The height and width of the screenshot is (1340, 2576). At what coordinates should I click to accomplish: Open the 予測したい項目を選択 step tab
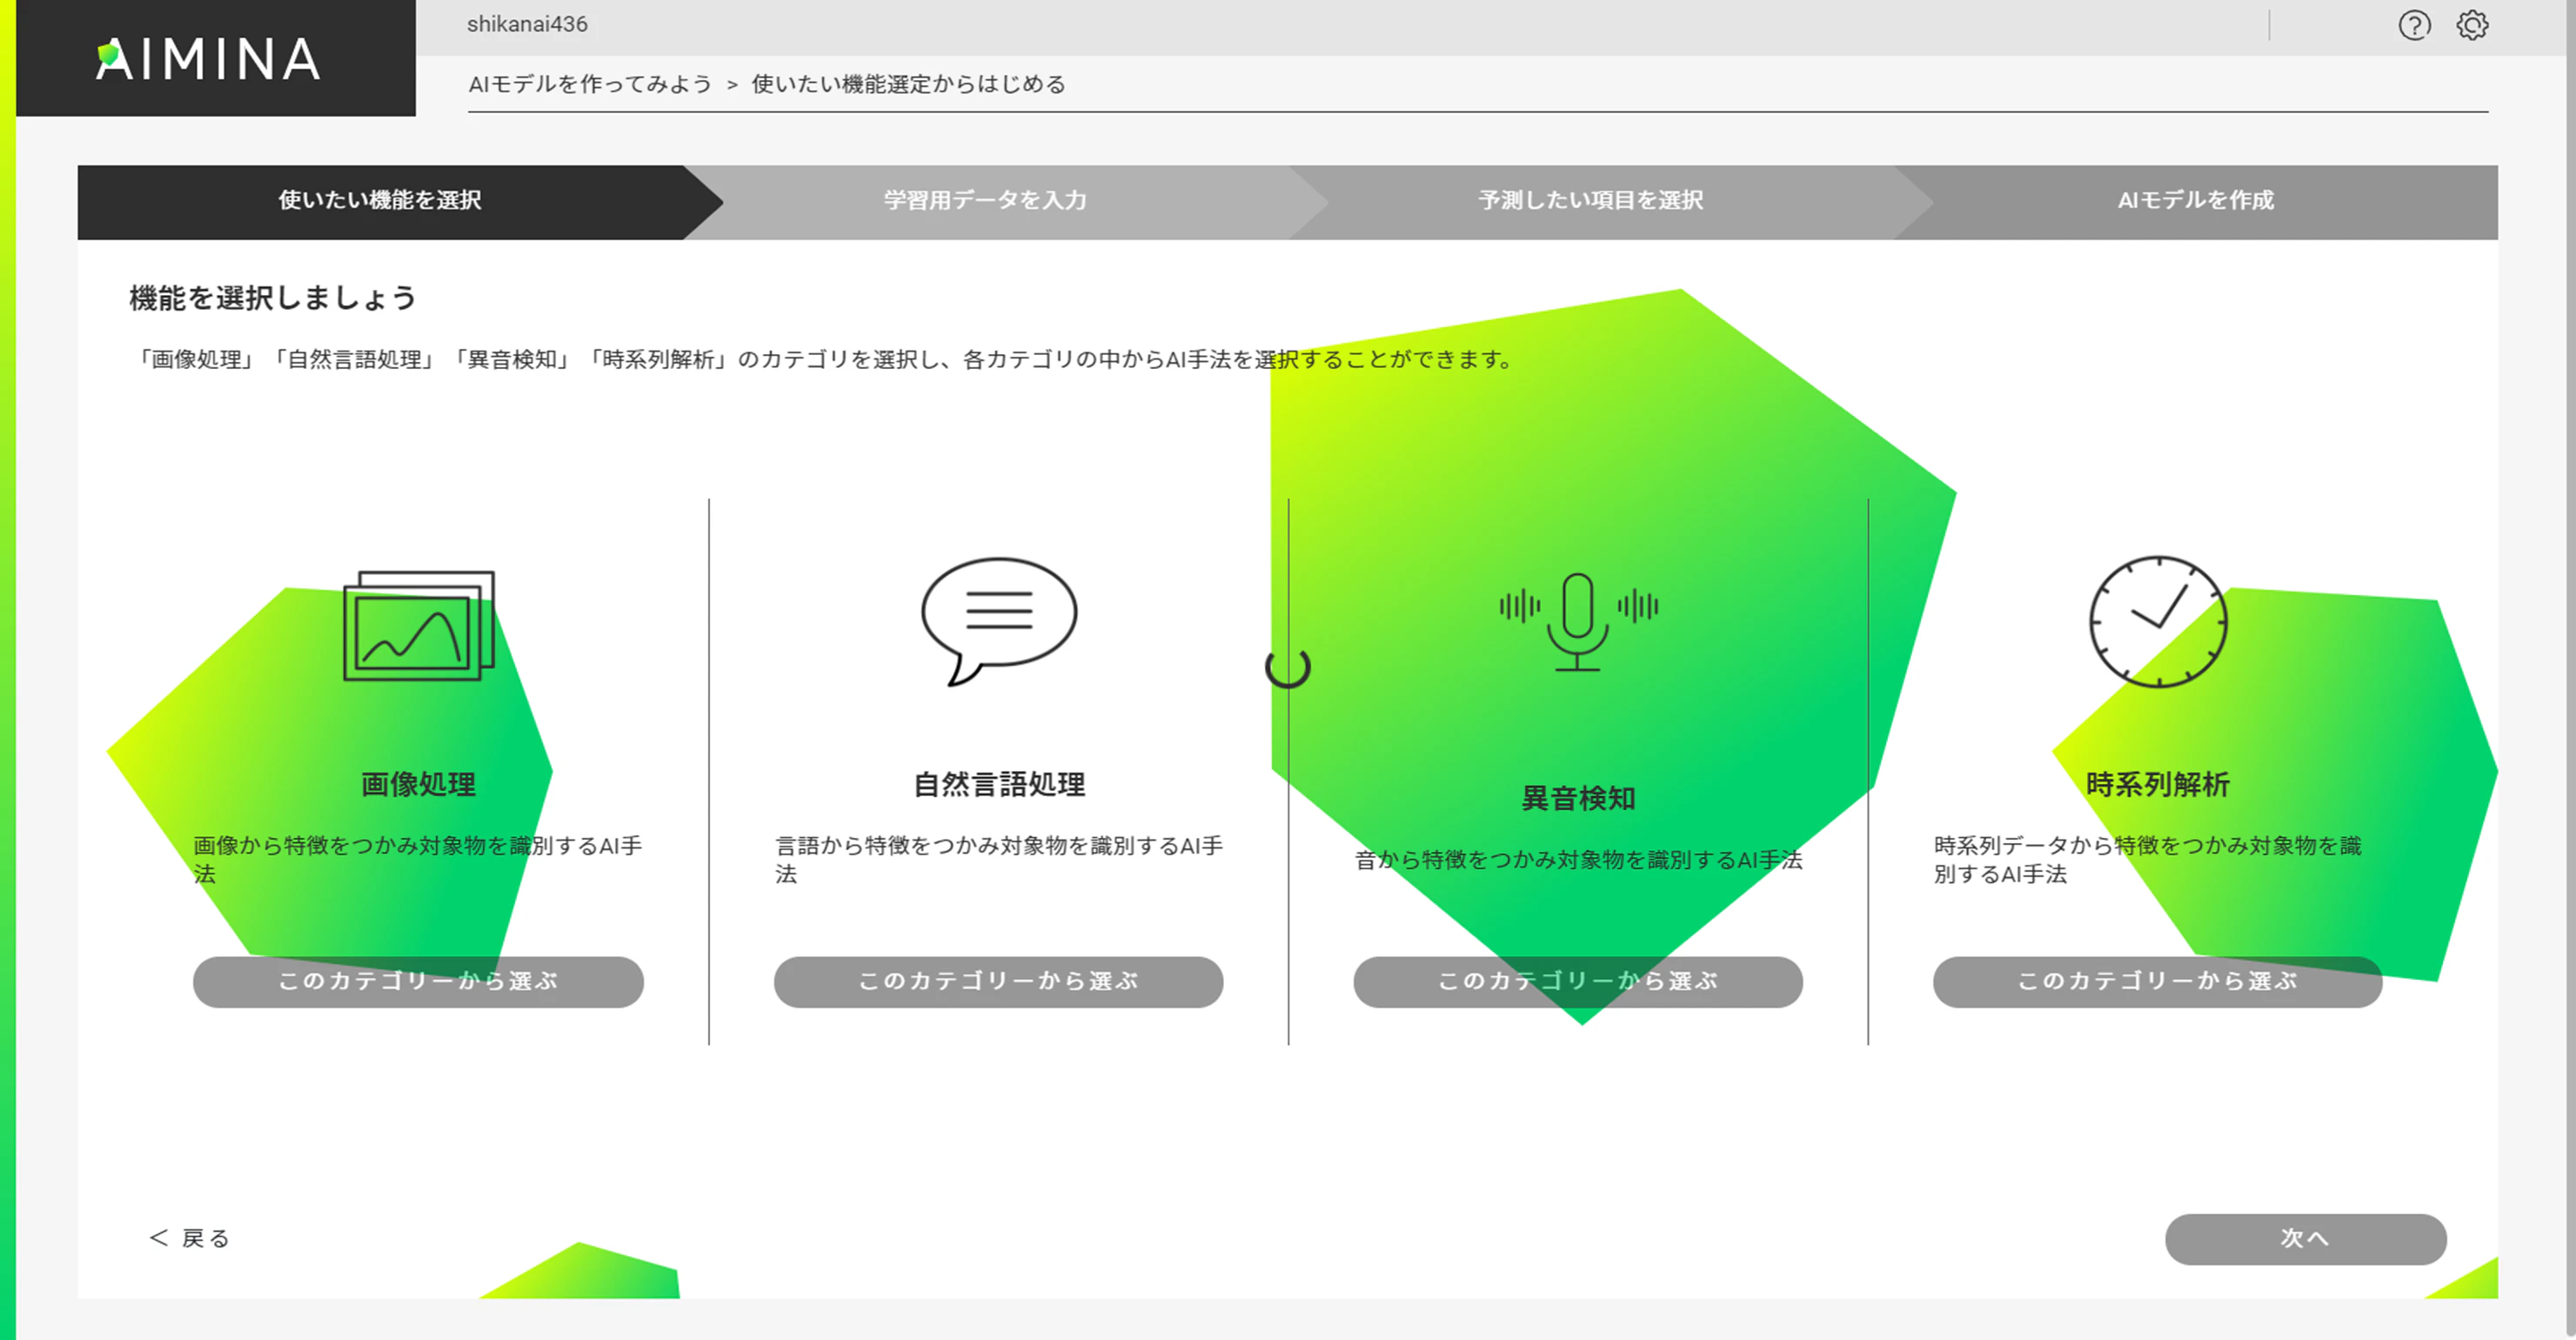(x=1590, y=200)
